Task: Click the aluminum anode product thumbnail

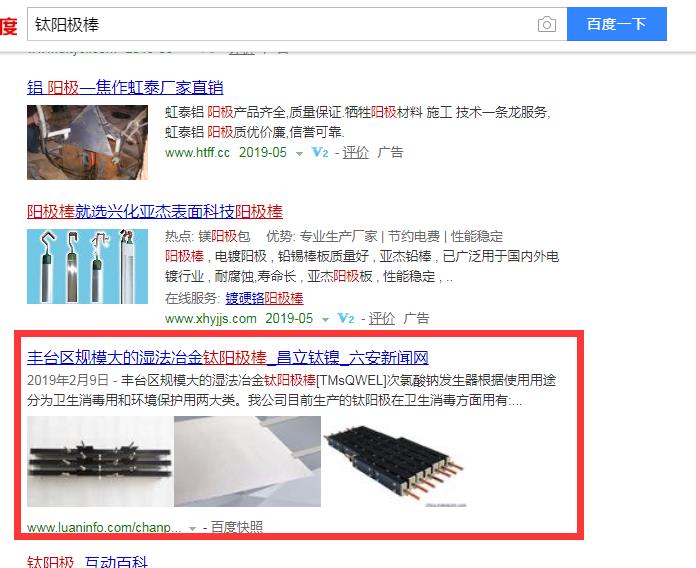Action: coord(87,142)
